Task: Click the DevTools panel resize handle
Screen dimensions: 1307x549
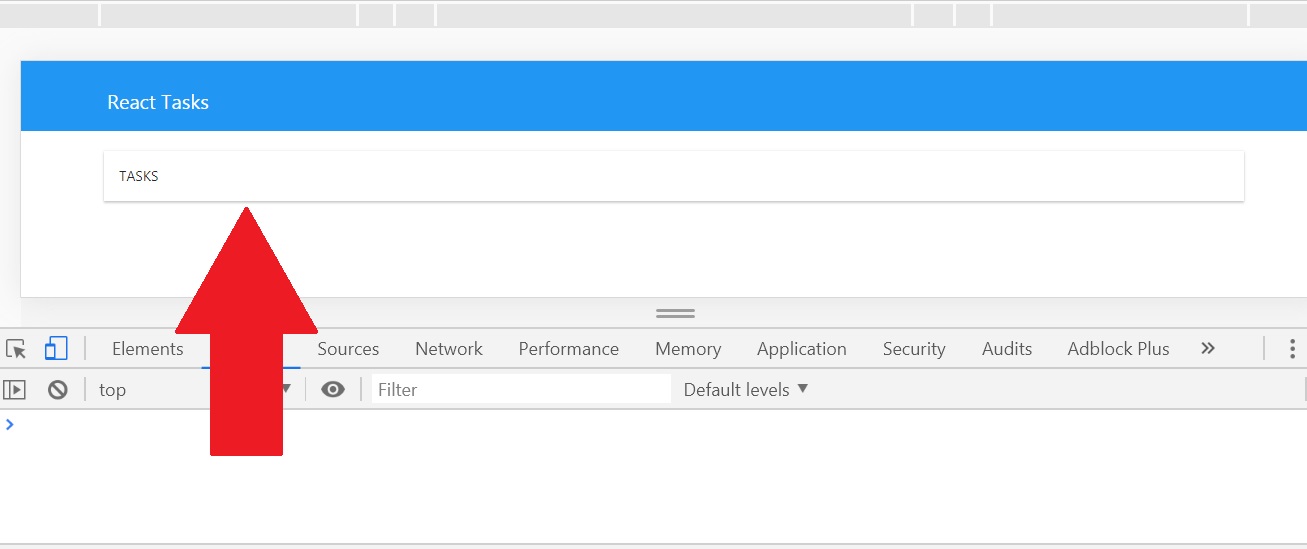Action: (x=675, y=313)
